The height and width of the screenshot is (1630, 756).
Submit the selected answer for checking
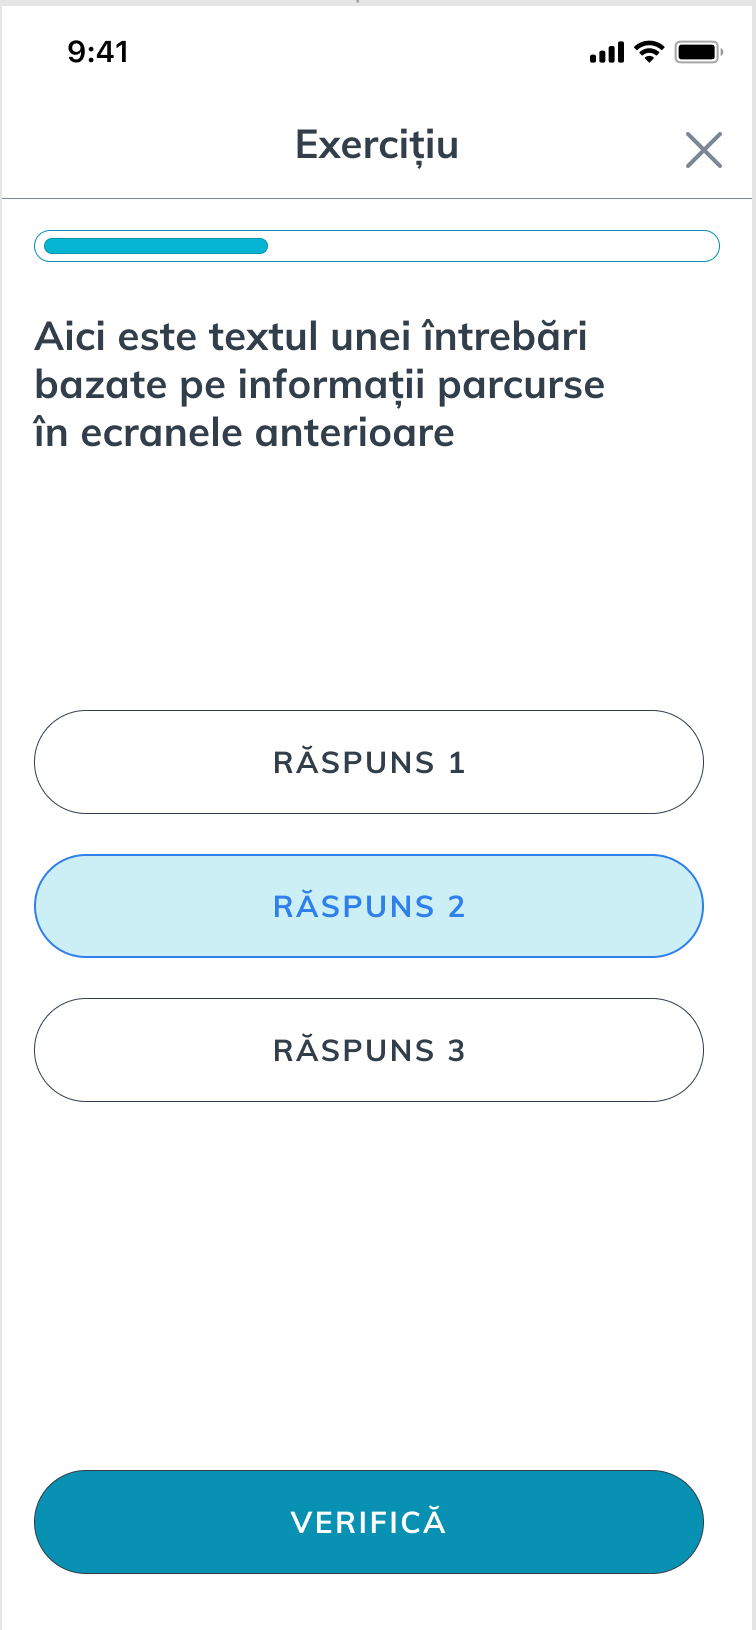pos(369,1522)
